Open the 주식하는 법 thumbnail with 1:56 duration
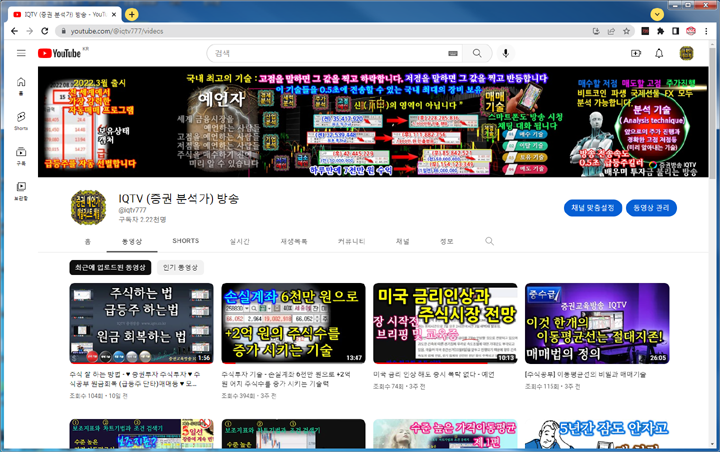The width and height of the screenshot is (720, 452). coord(141,323)
